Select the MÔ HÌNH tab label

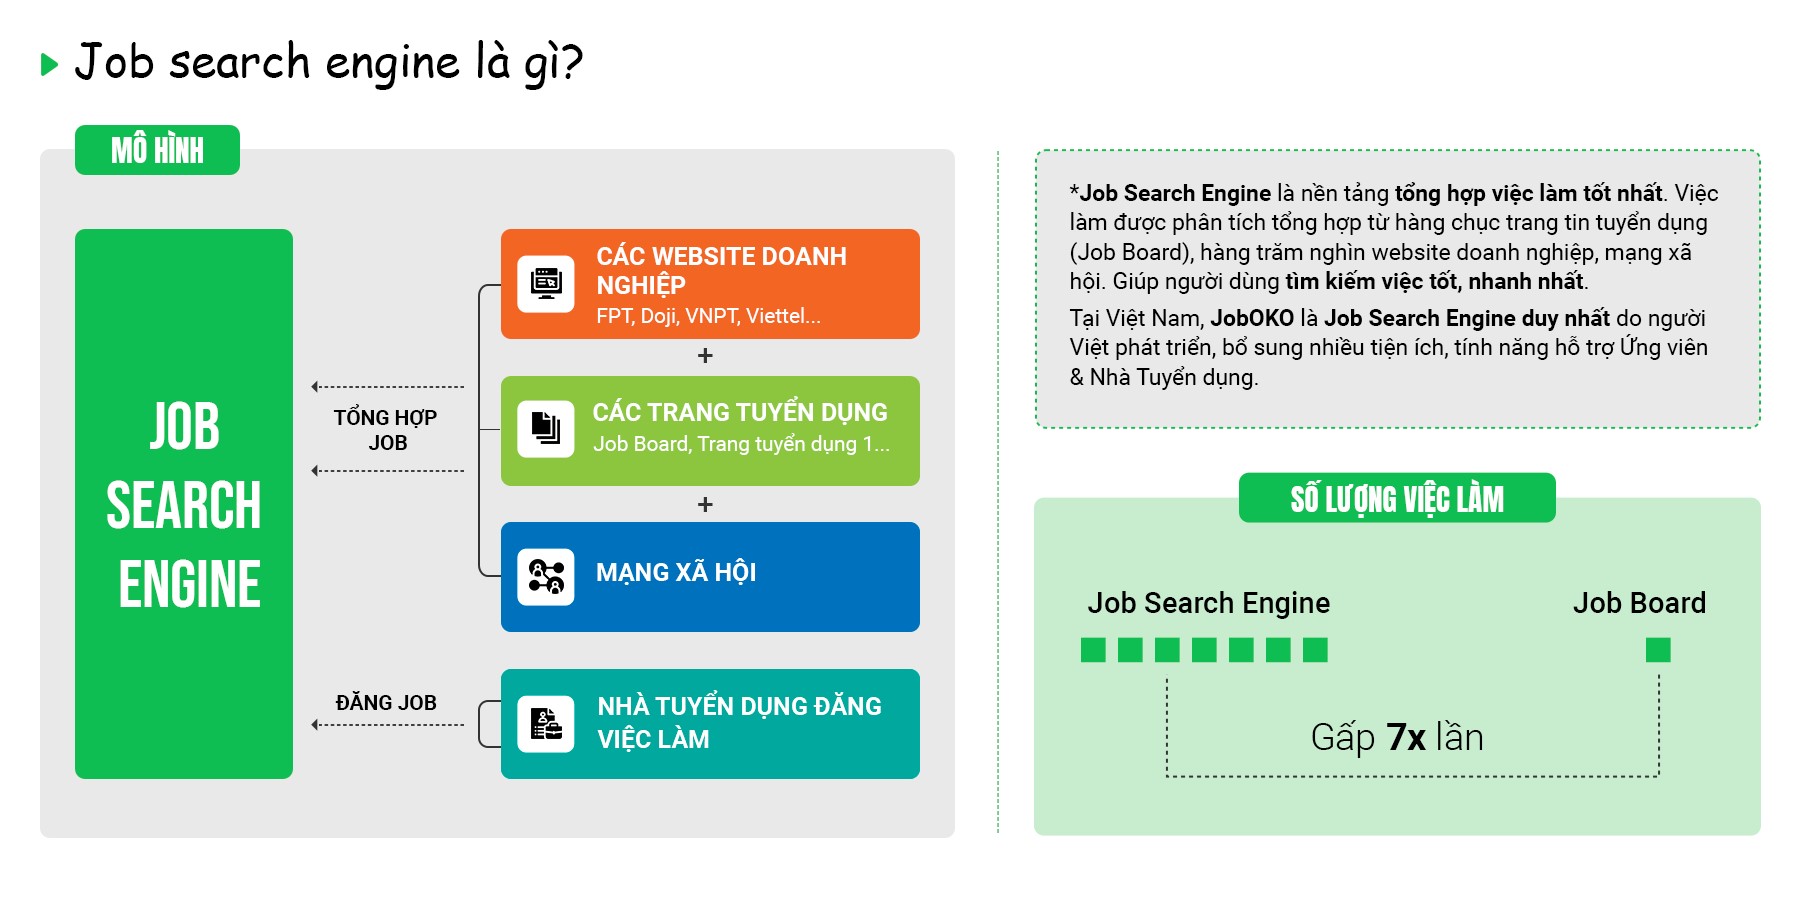click(x=157, y=150)
